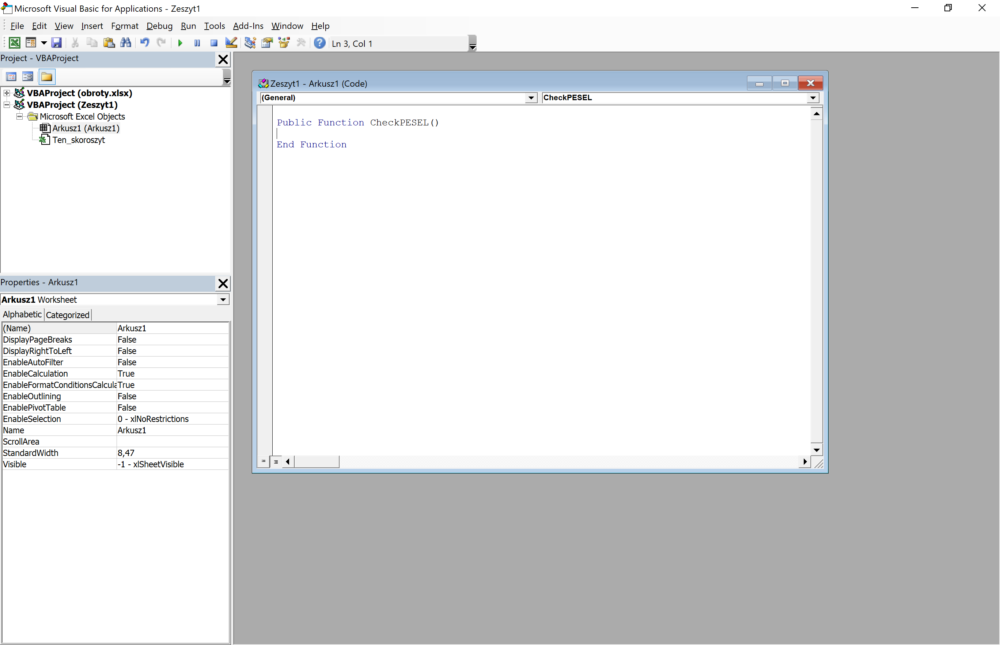Open the Arkusz1 Worksheet object dropdown

coord(223,300)
